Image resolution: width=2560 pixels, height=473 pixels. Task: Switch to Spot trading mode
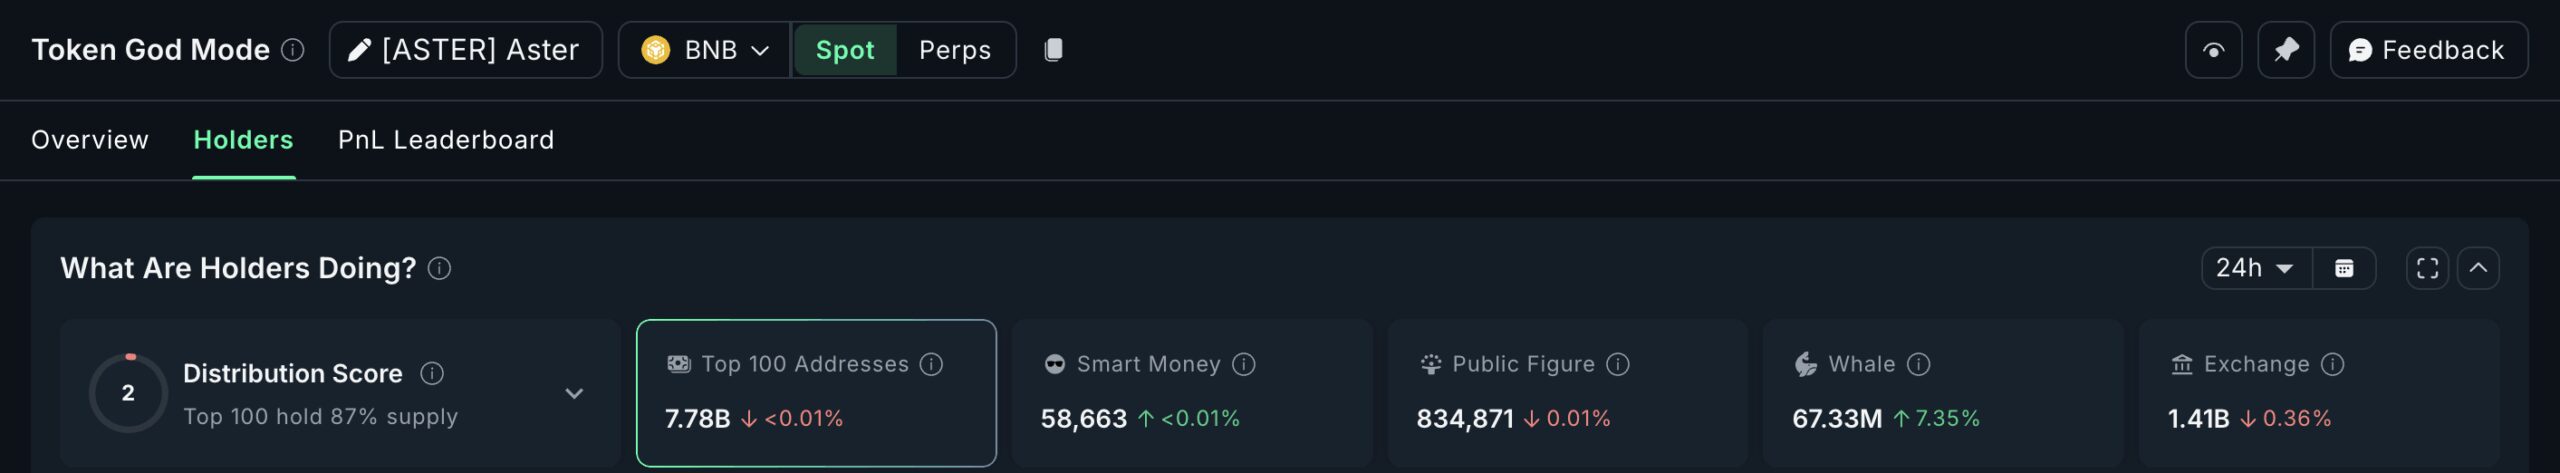(845, 50)
